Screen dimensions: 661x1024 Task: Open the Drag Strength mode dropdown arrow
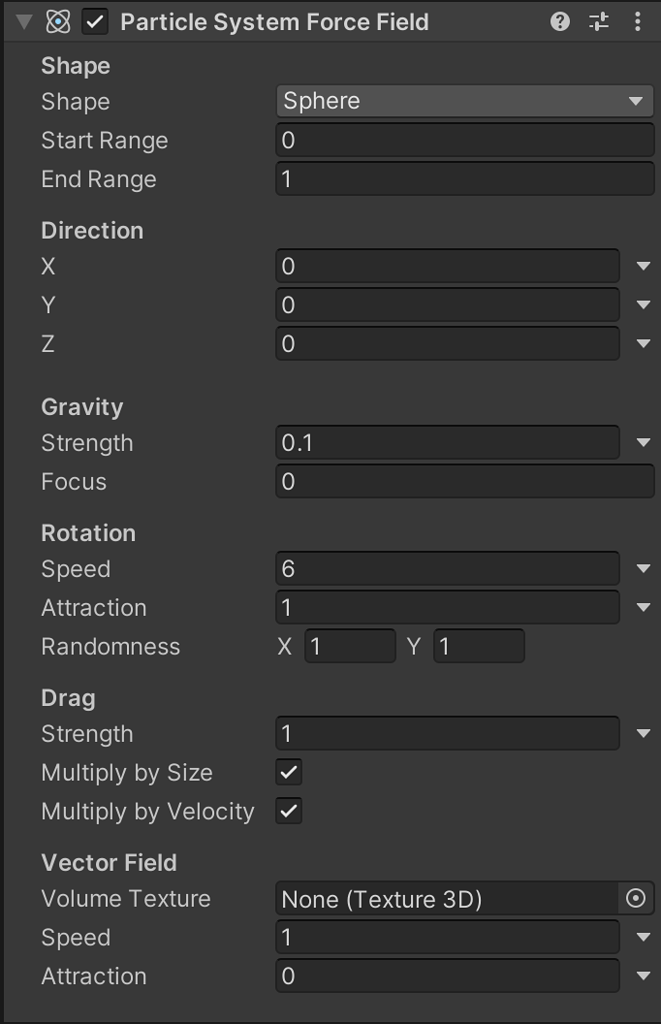(x=642, y=734)
